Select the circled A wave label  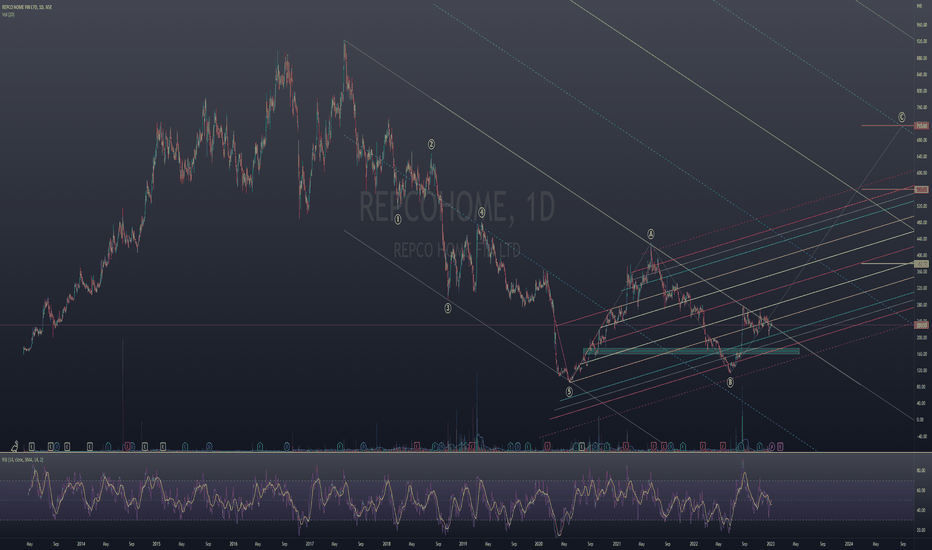(651, 234)
